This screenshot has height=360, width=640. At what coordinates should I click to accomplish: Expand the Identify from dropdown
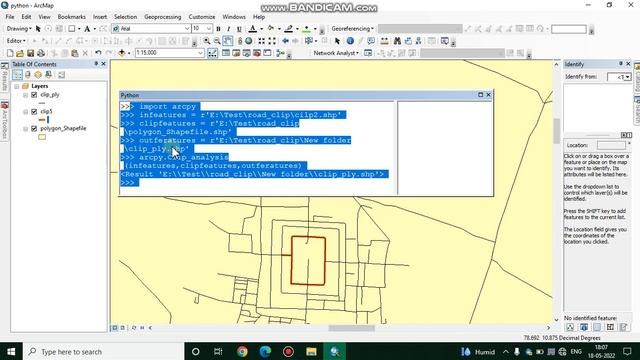pyautogui.click(x=627, y=77)
